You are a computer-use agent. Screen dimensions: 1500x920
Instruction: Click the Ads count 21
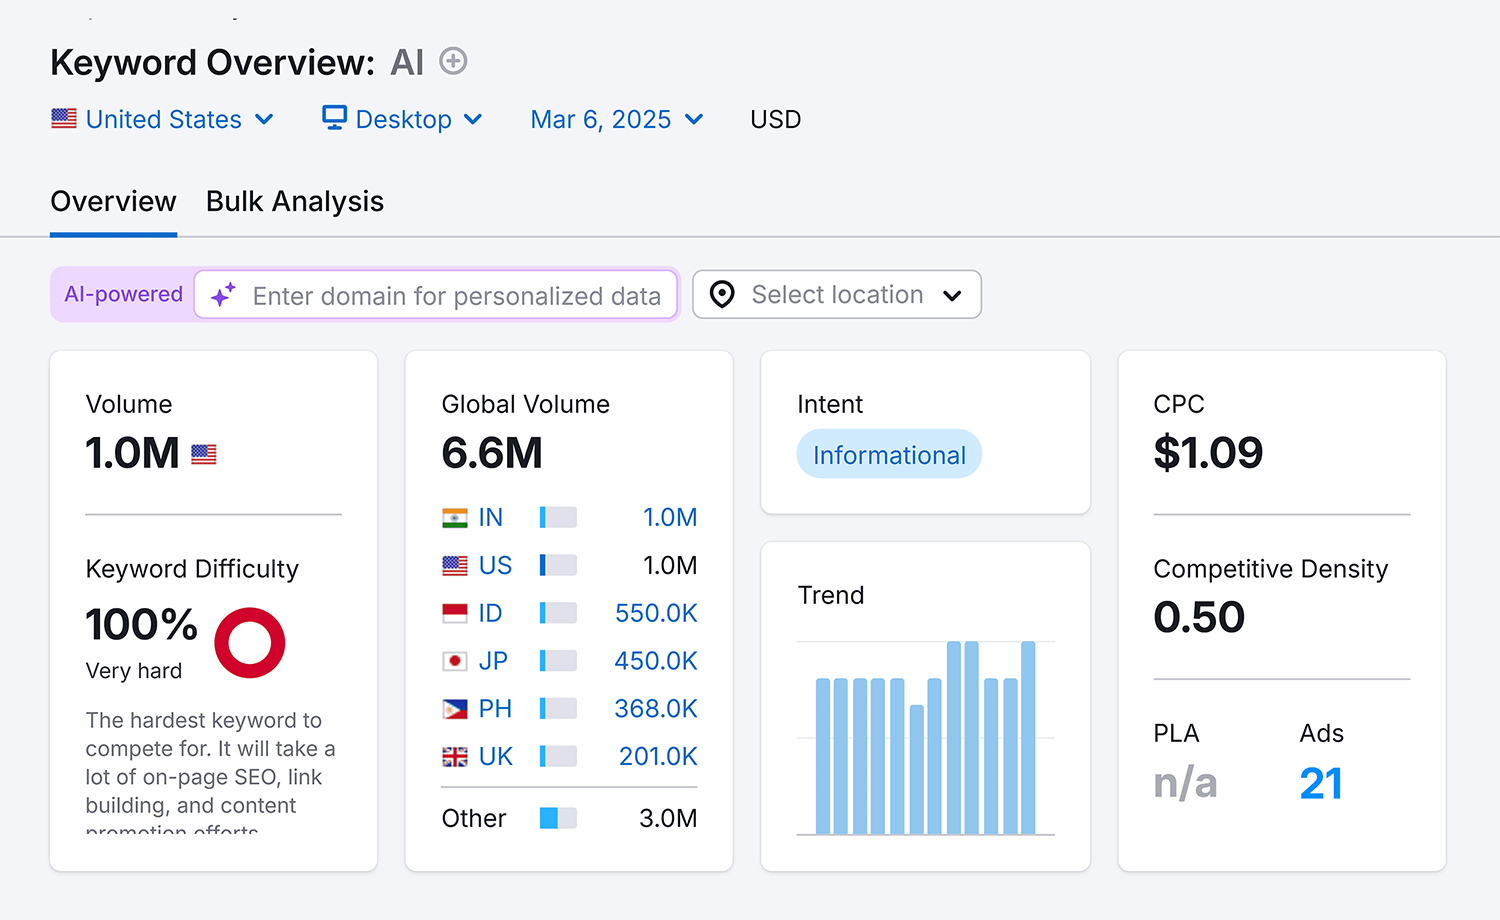click(1321, 784)
